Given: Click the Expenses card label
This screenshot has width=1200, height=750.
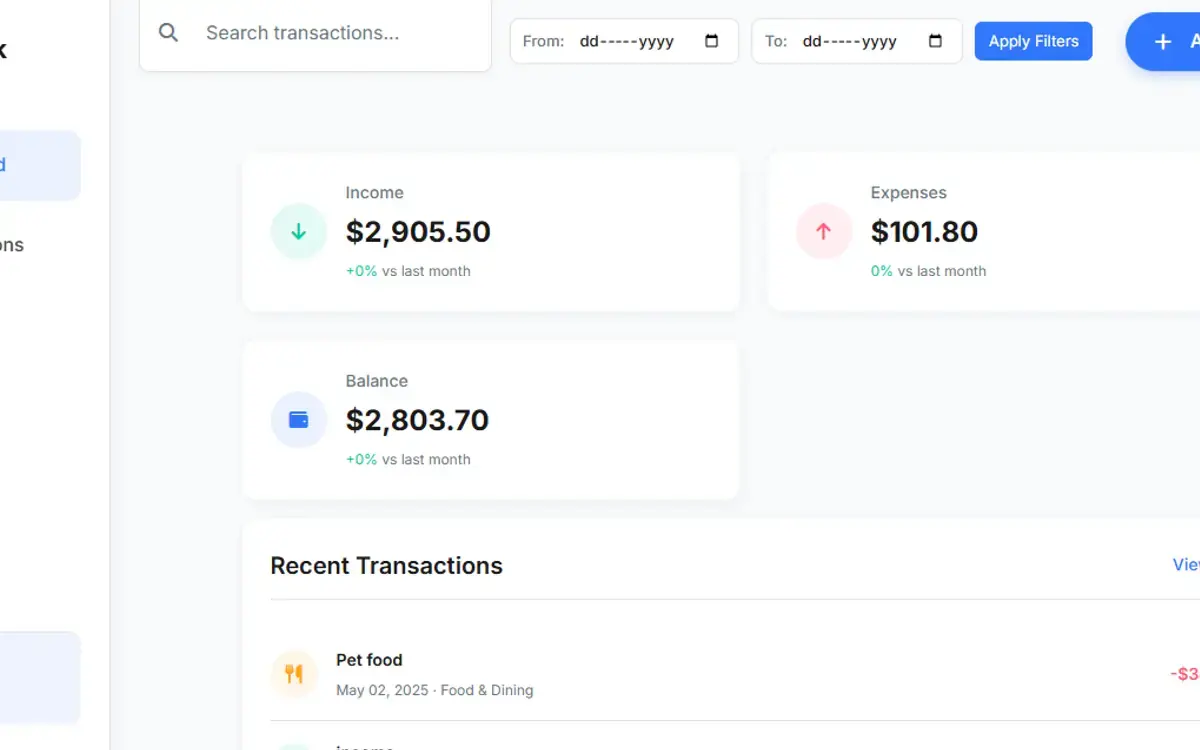Looking at the screenshot, I should point(908,193).
